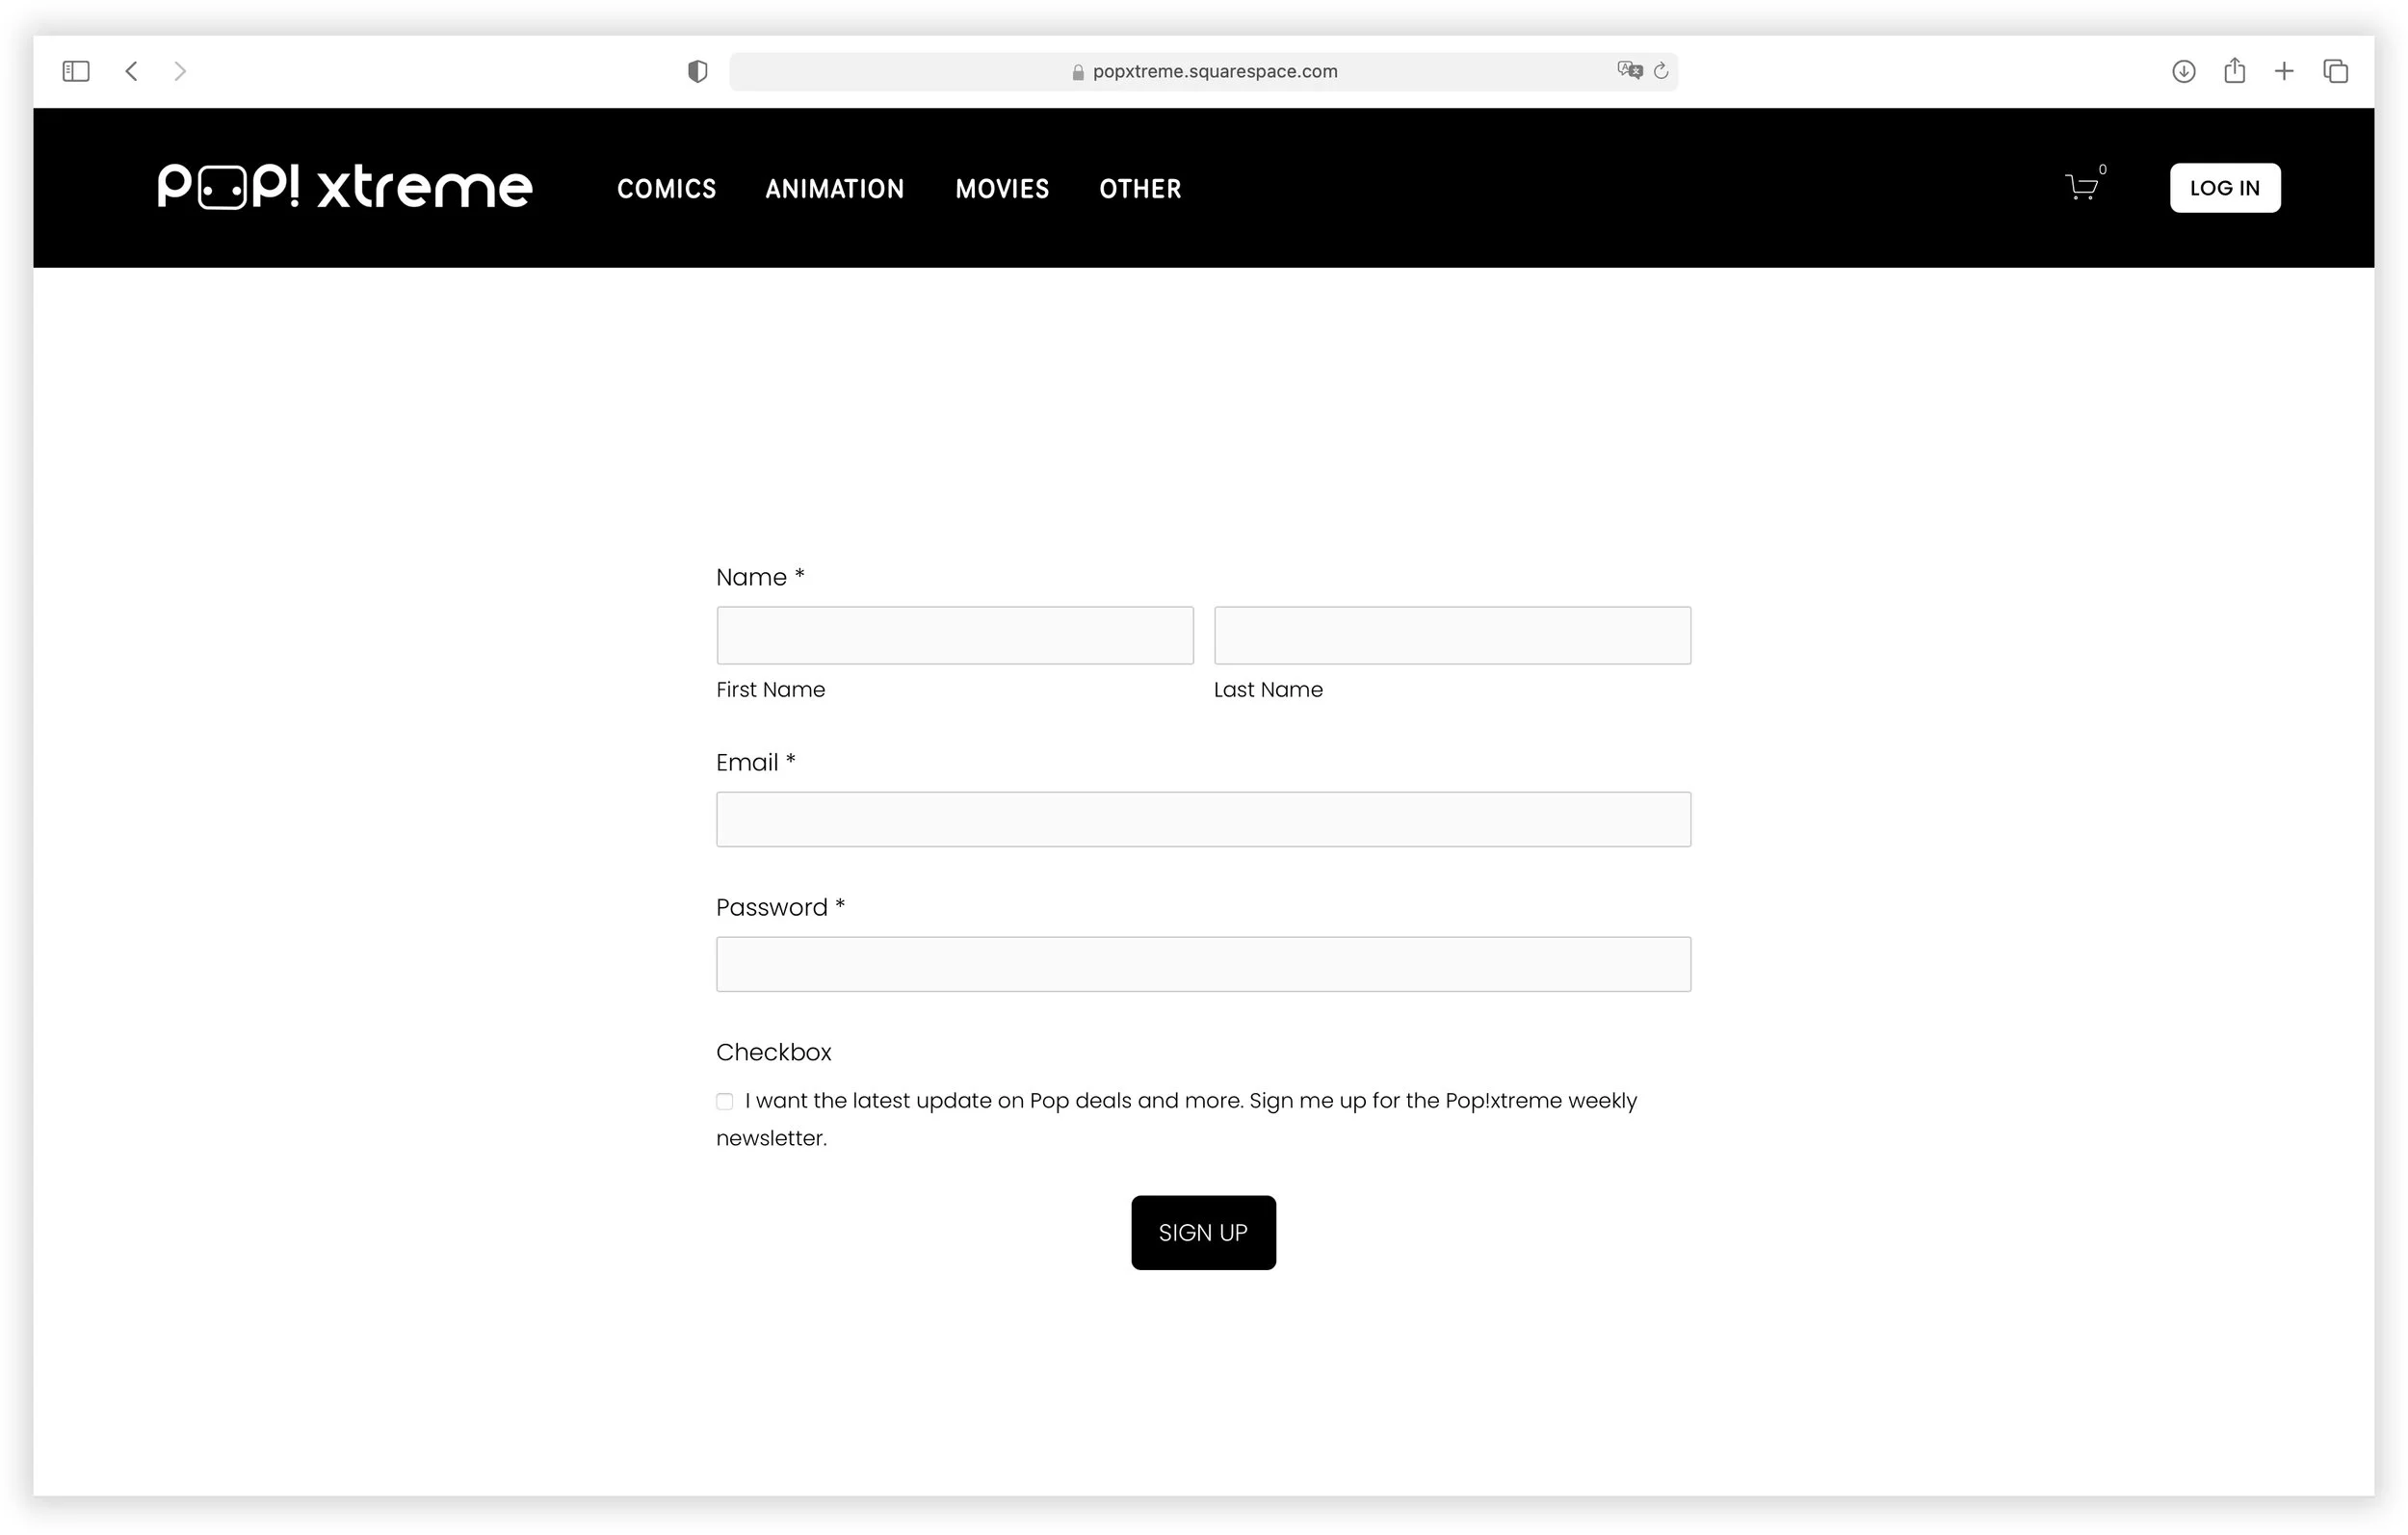Screen dimensions: 2408x1535
Task: Show downloads with the download icon
Action: [2184, 71]
